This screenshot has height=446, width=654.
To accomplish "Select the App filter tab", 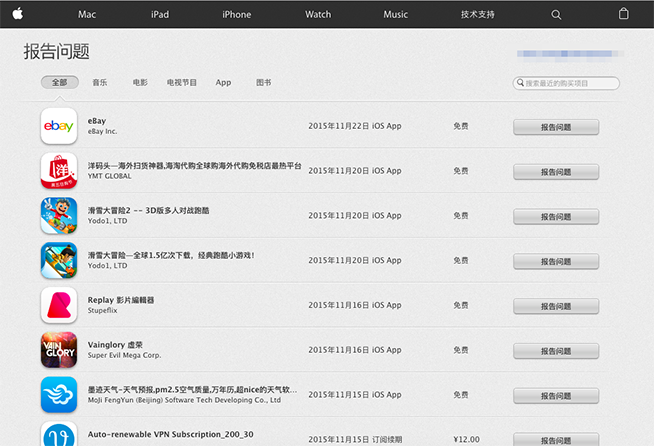I will [223, 83].
